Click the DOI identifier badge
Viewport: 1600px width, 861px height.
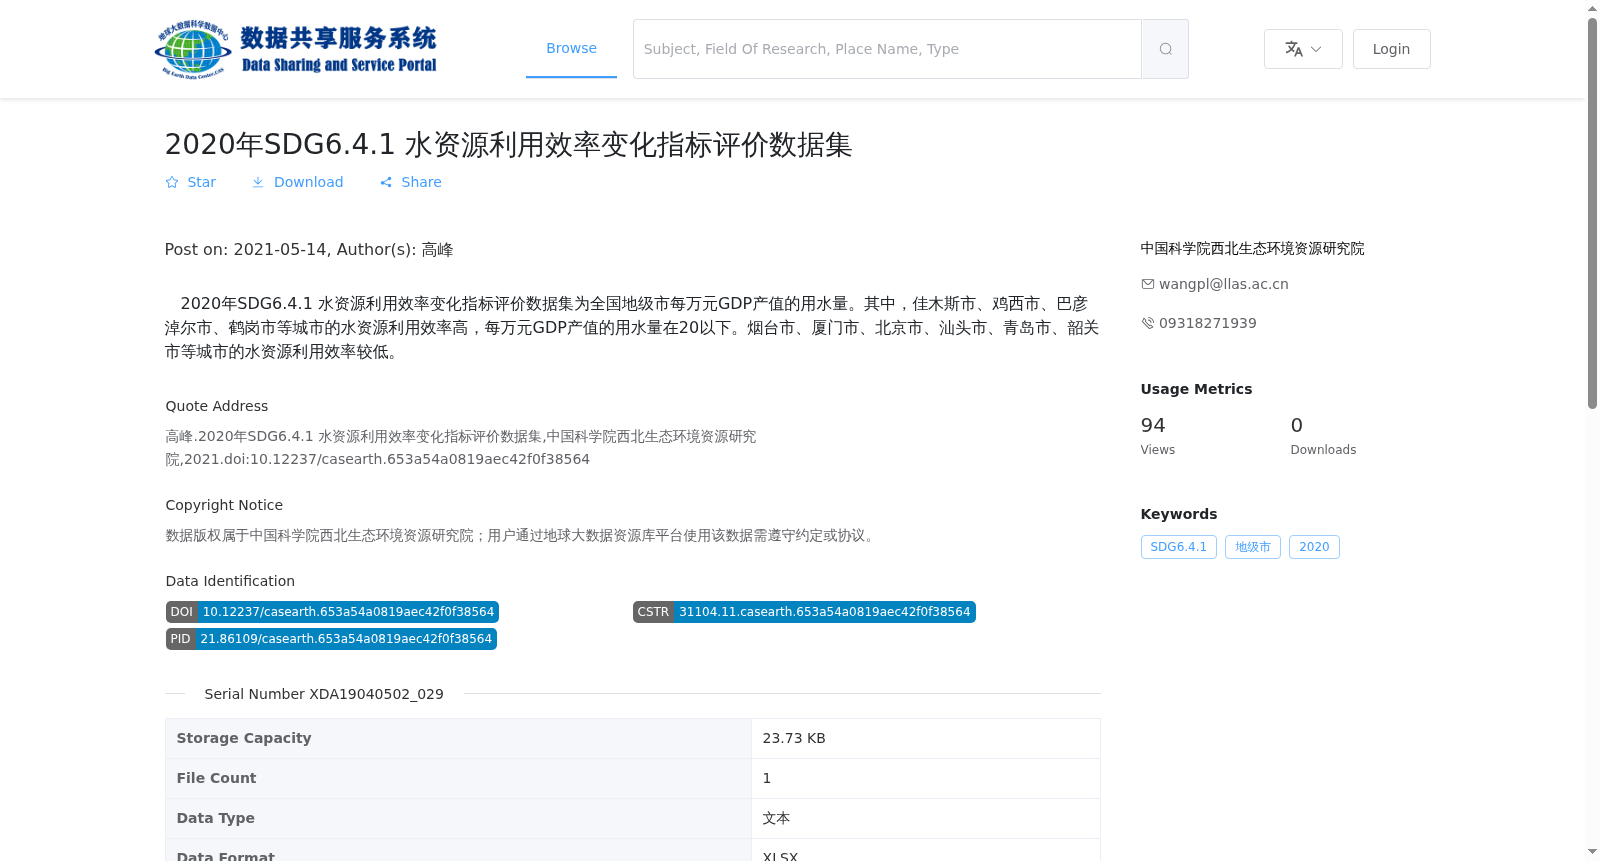click(x=332, y=612)
